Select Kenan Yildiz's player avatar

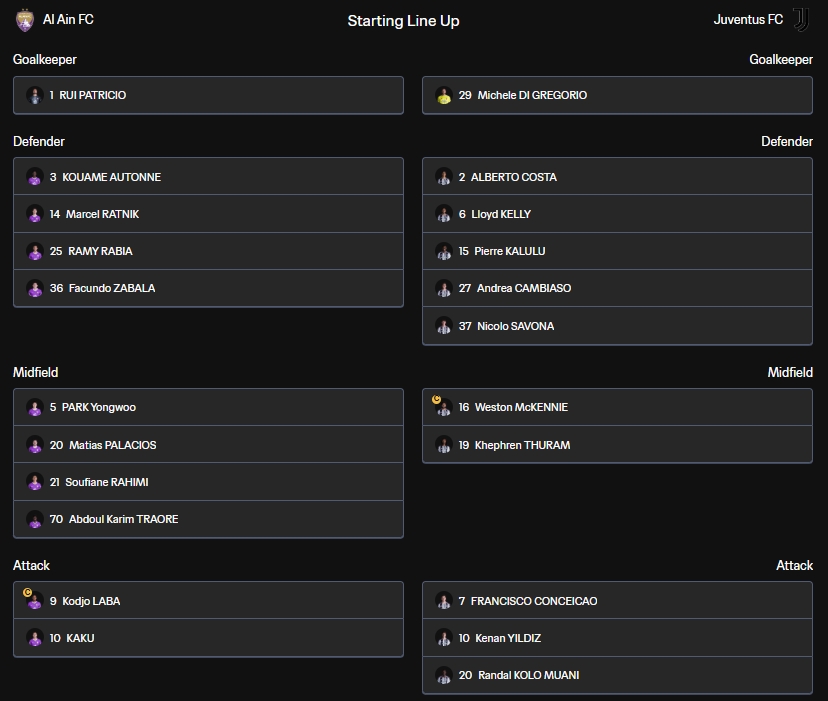click(x=444, y=638)
